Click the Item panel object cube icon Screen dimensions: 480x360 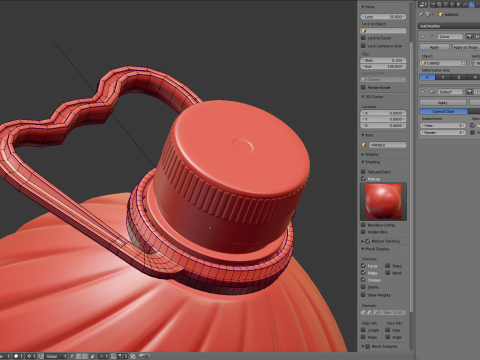(364, 145)
